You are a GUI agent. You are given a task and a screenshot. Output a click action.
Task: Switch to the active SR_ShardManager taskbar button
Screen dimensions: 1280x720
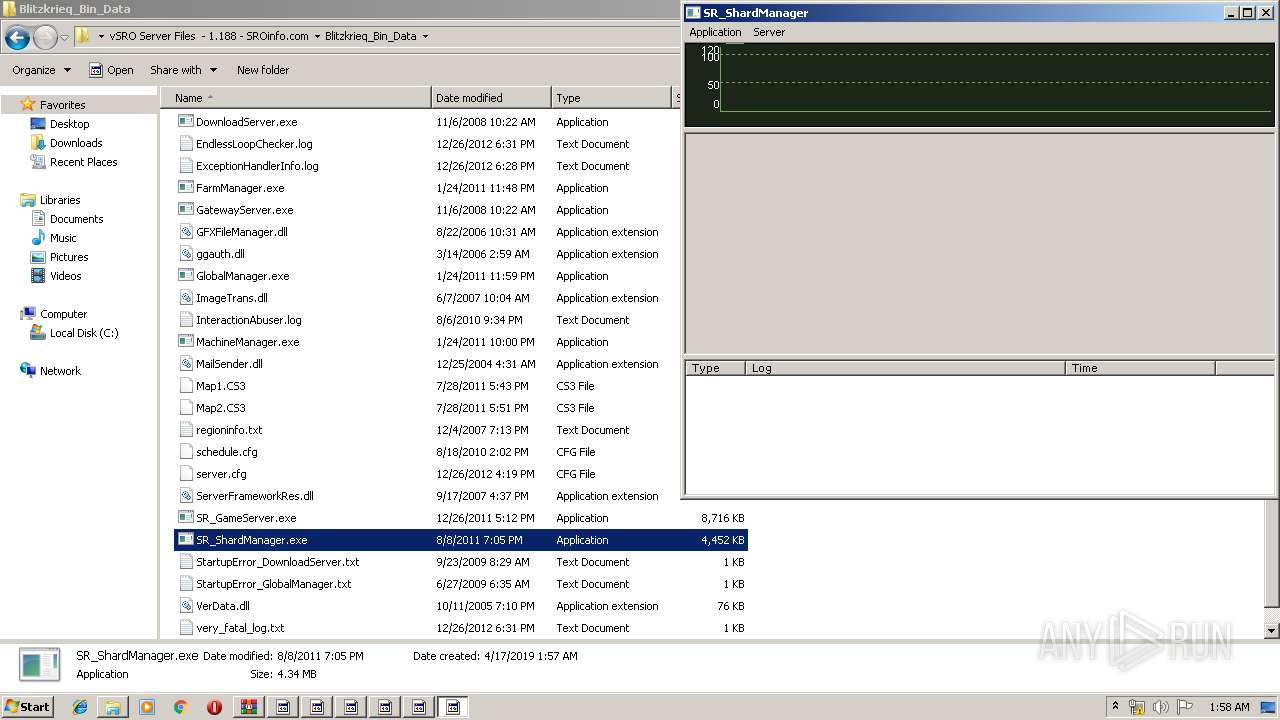click(453, 707)
